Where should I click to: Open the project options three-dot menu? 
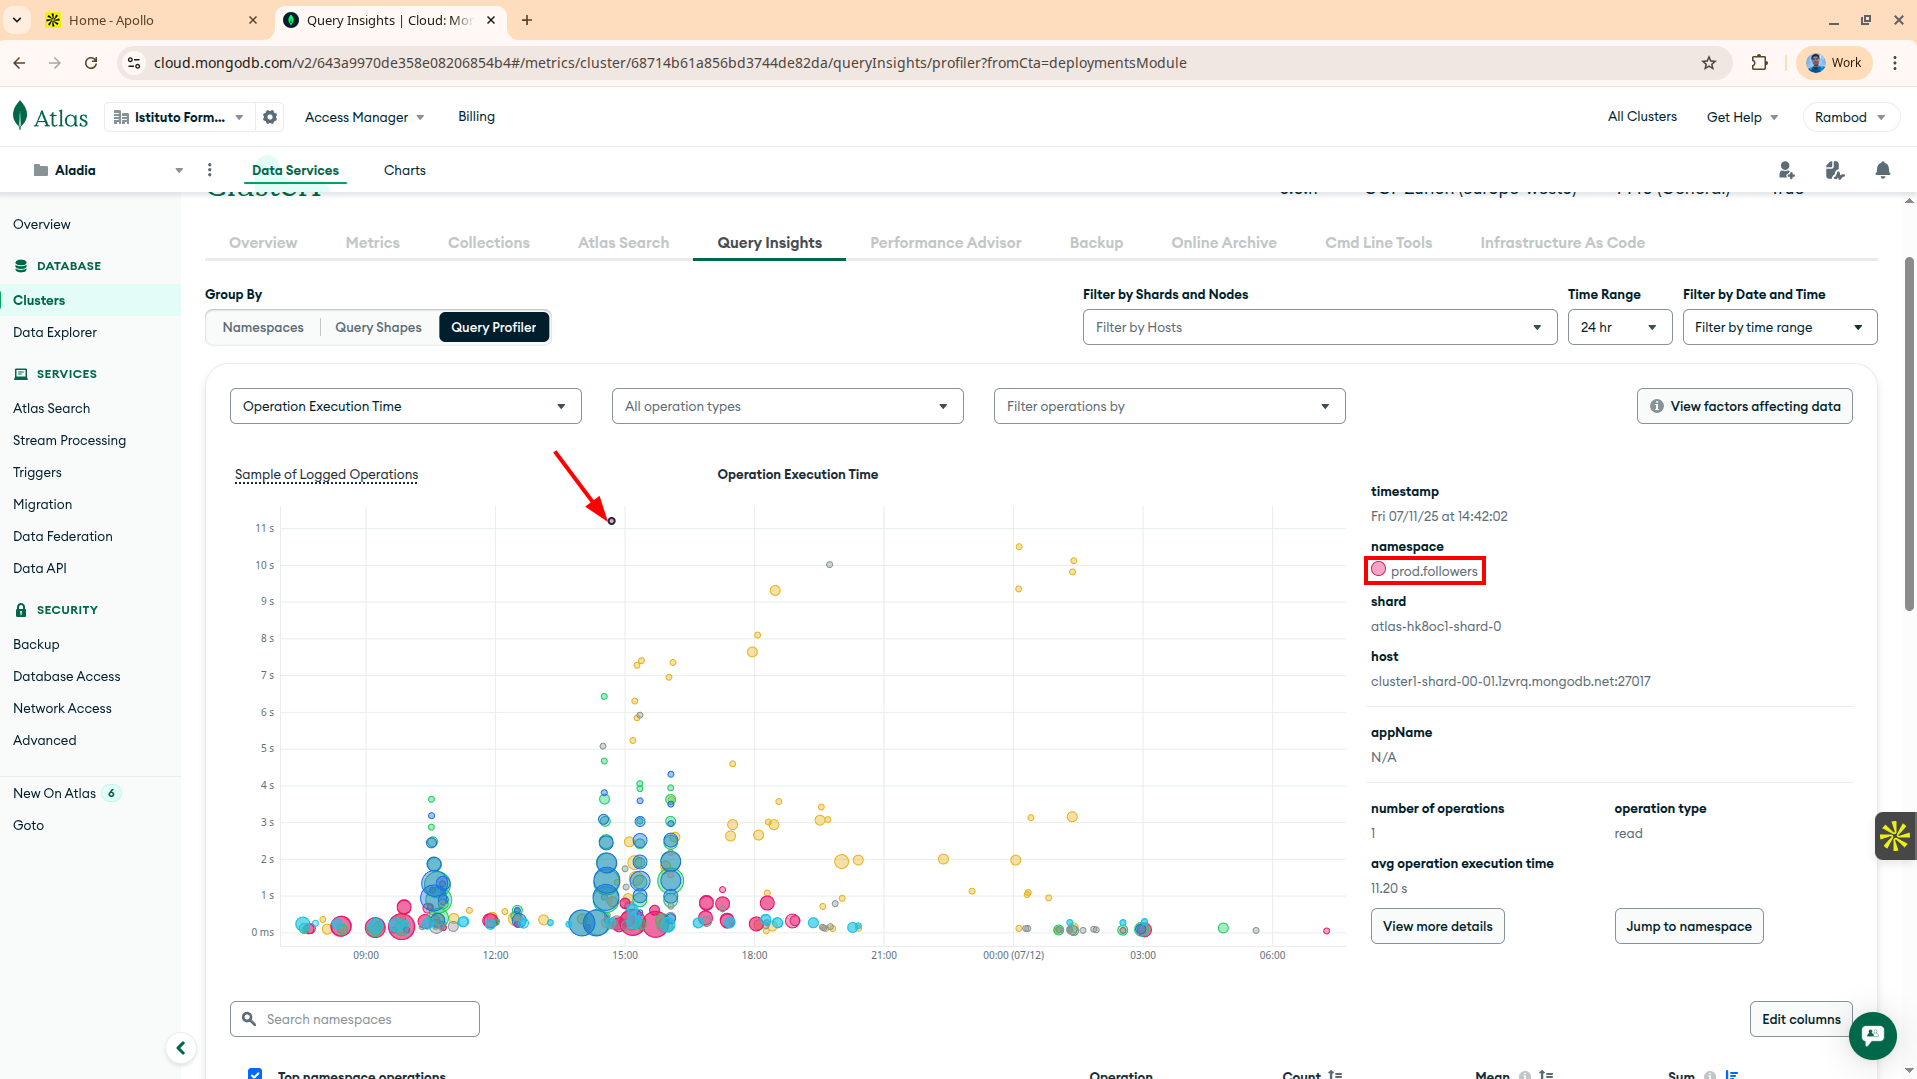tap(209, 170)
